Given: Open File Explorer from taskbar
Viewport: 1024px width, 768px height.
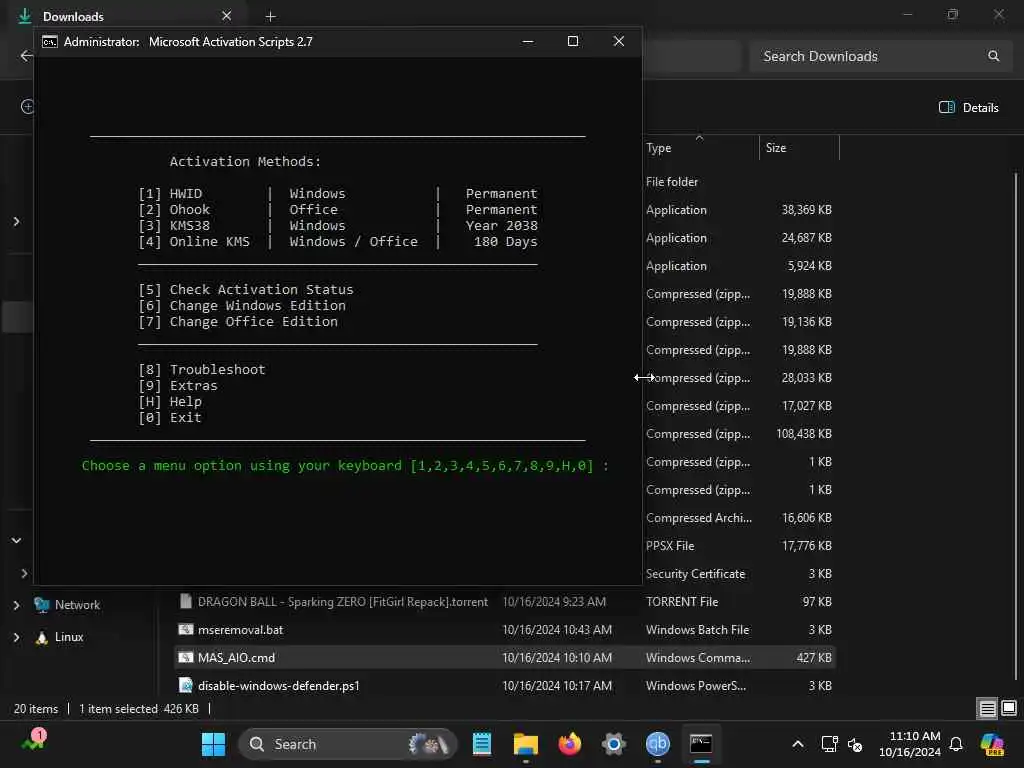Looking at the screenshot, I should [x=526, y=744].
